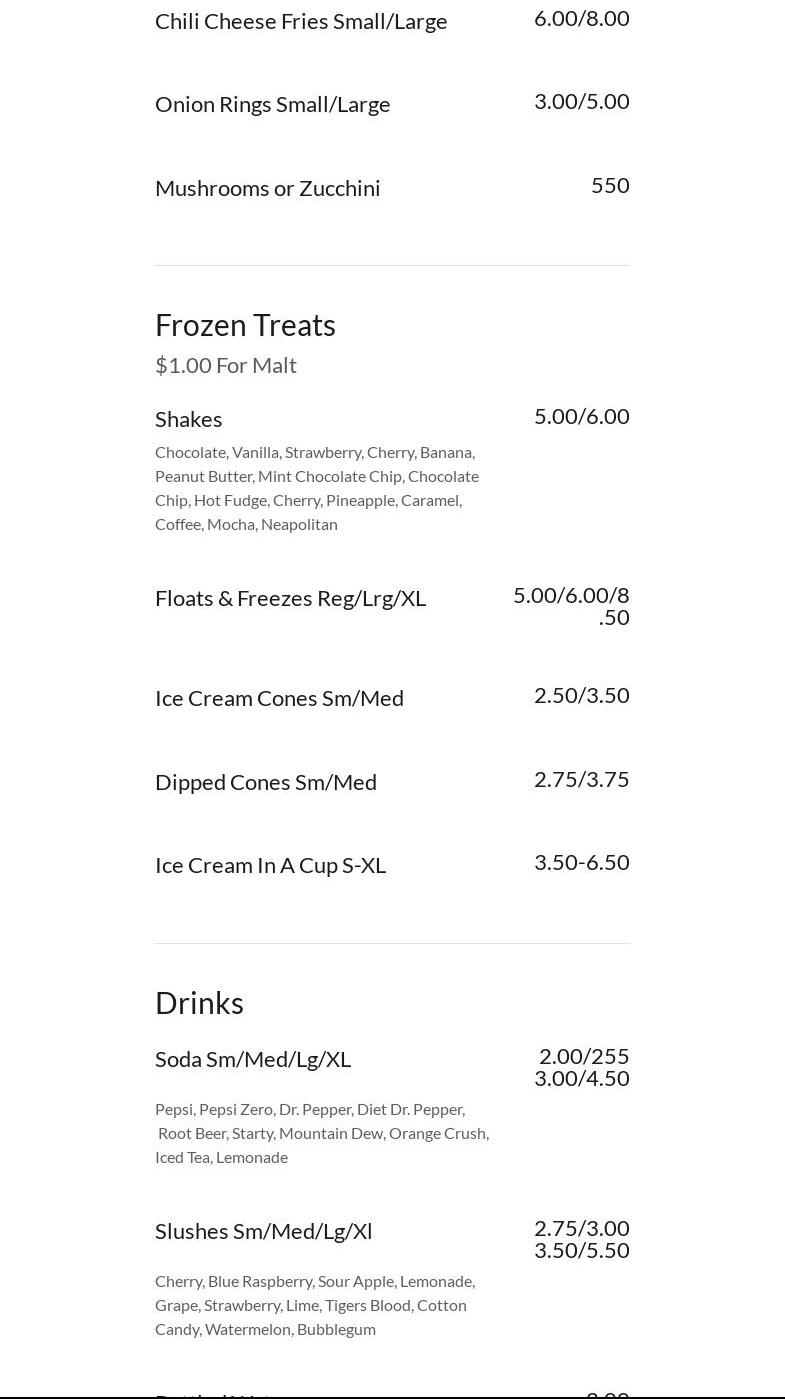Image resolution: width=785 pixels, height=1399 pixels.
Task: Click the Shakes price 5.00/6.00
Action: point(581,416)
